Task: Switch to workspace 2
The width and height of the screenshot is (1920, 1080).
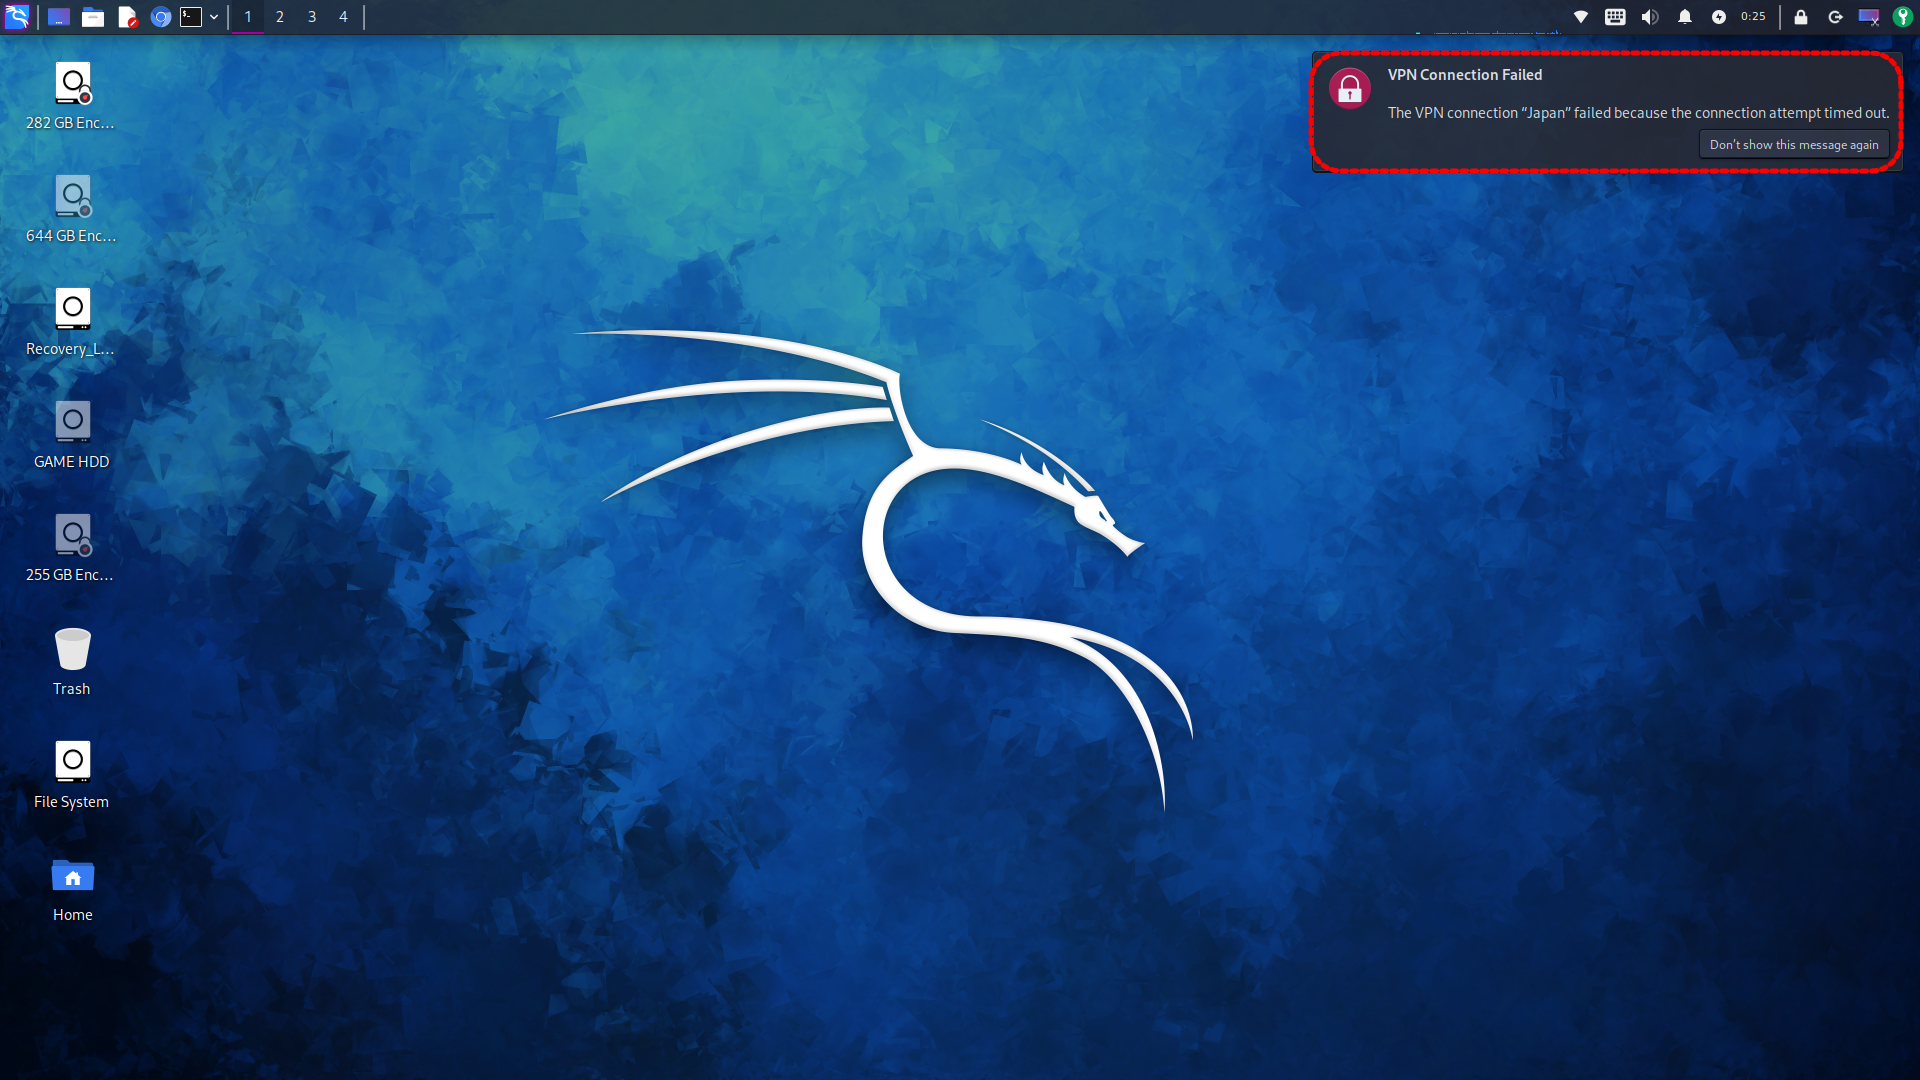Action: coord(280,17)
